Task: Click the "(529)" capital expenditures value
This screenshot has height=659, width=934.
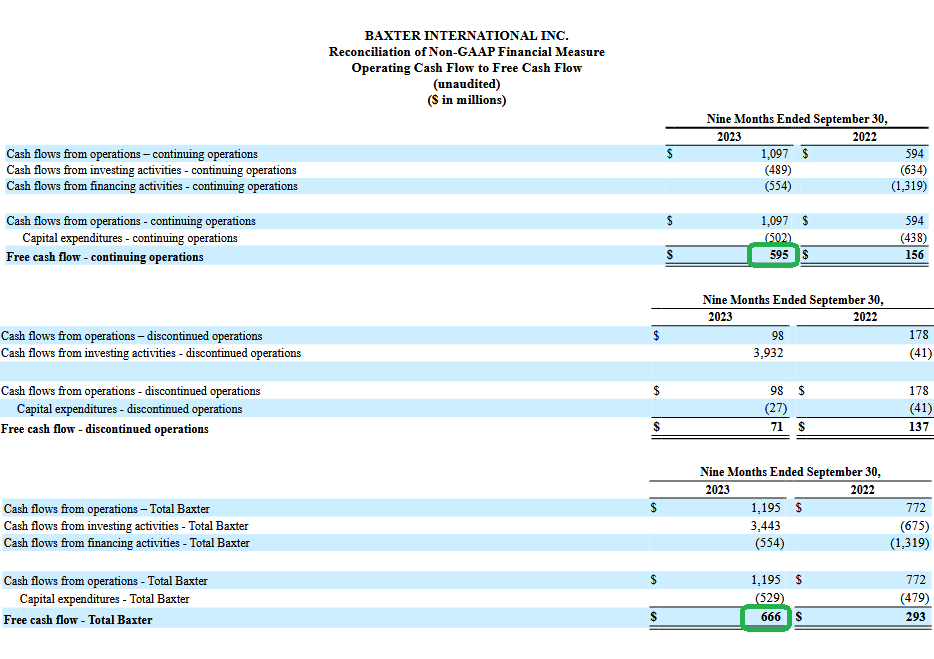Action: point(770,598)
